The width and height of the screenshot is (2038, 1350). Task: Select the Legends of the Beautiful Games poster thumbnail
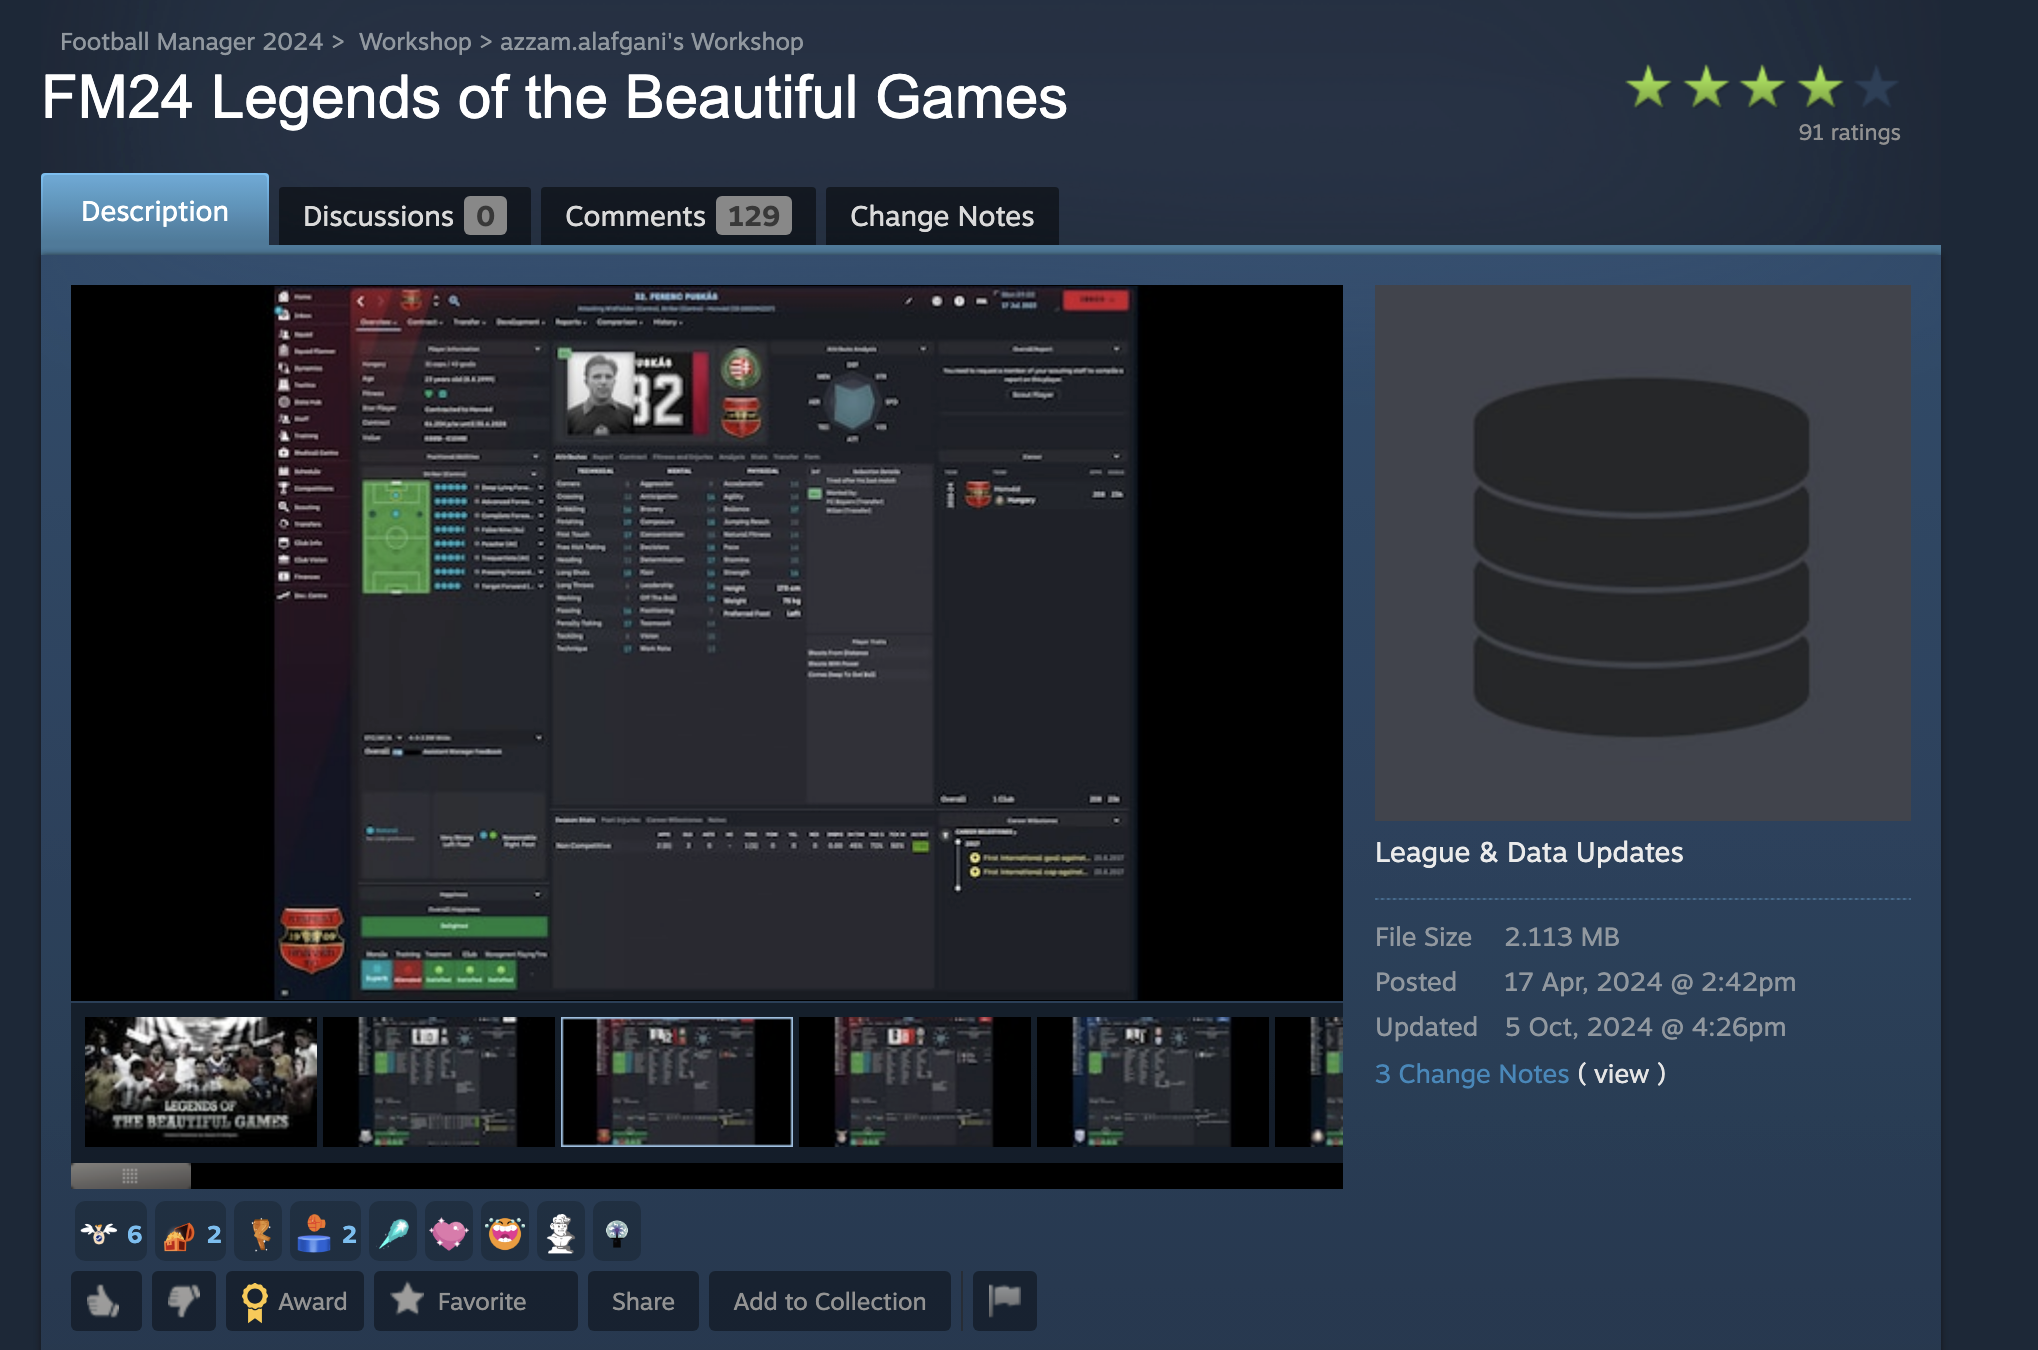coord(201,1082)
